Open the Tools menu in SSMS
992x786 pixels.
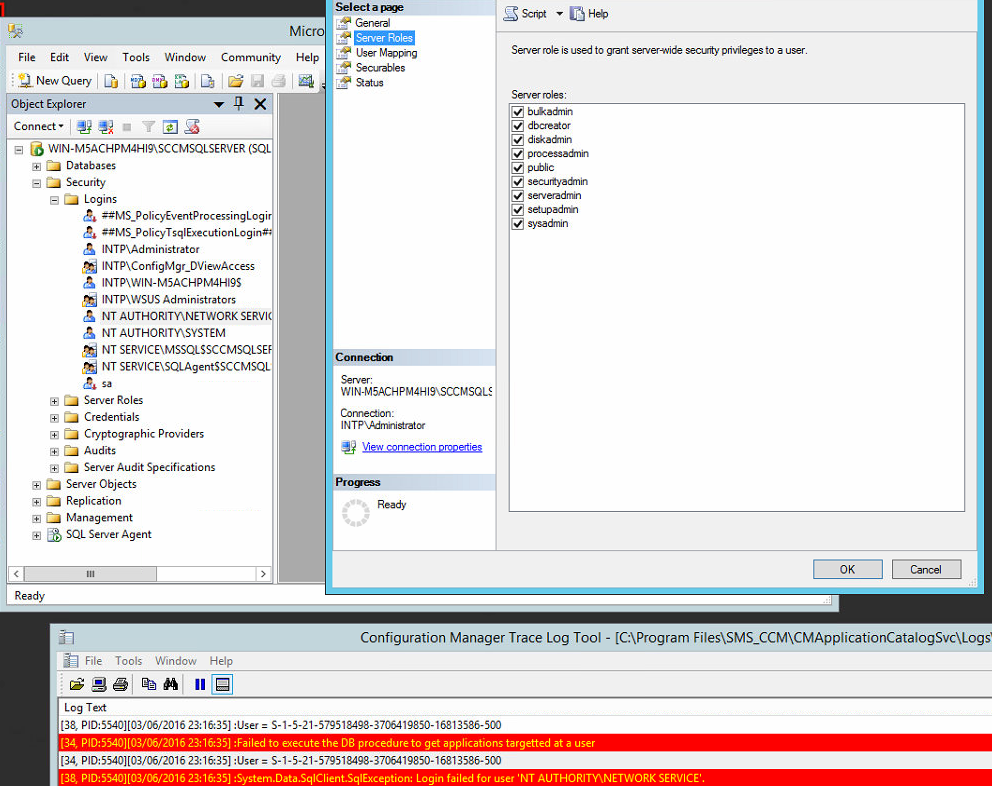(x=136, y=57)
